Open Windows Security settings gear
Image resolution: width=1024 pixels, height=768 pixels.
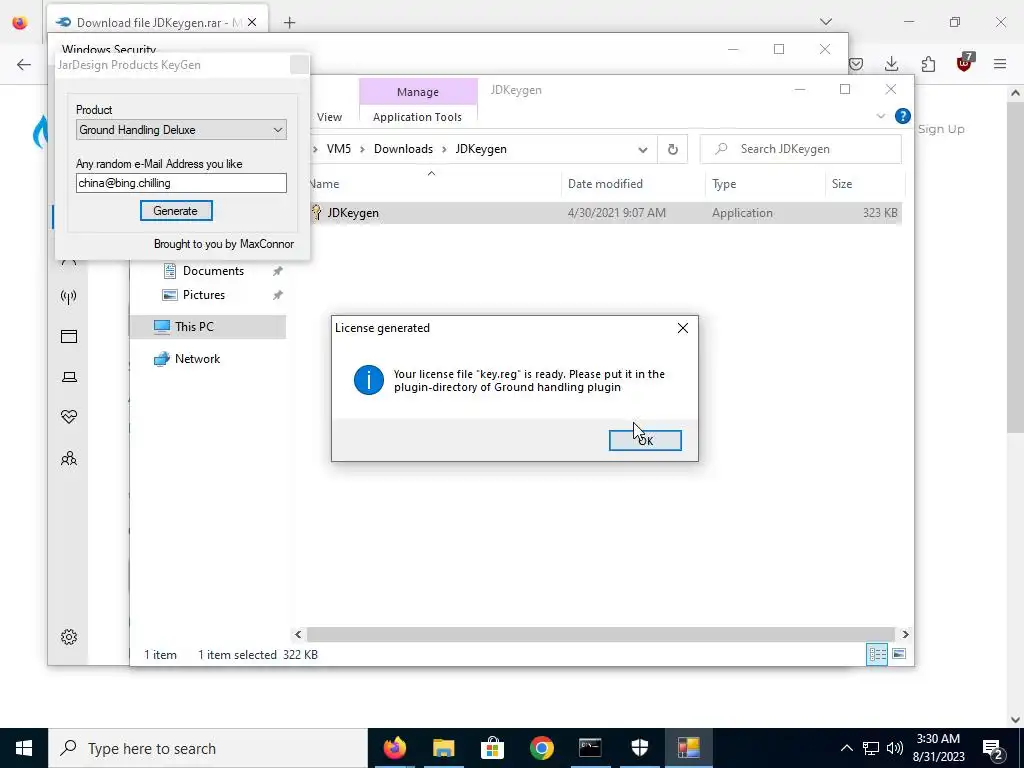[69, 637]
